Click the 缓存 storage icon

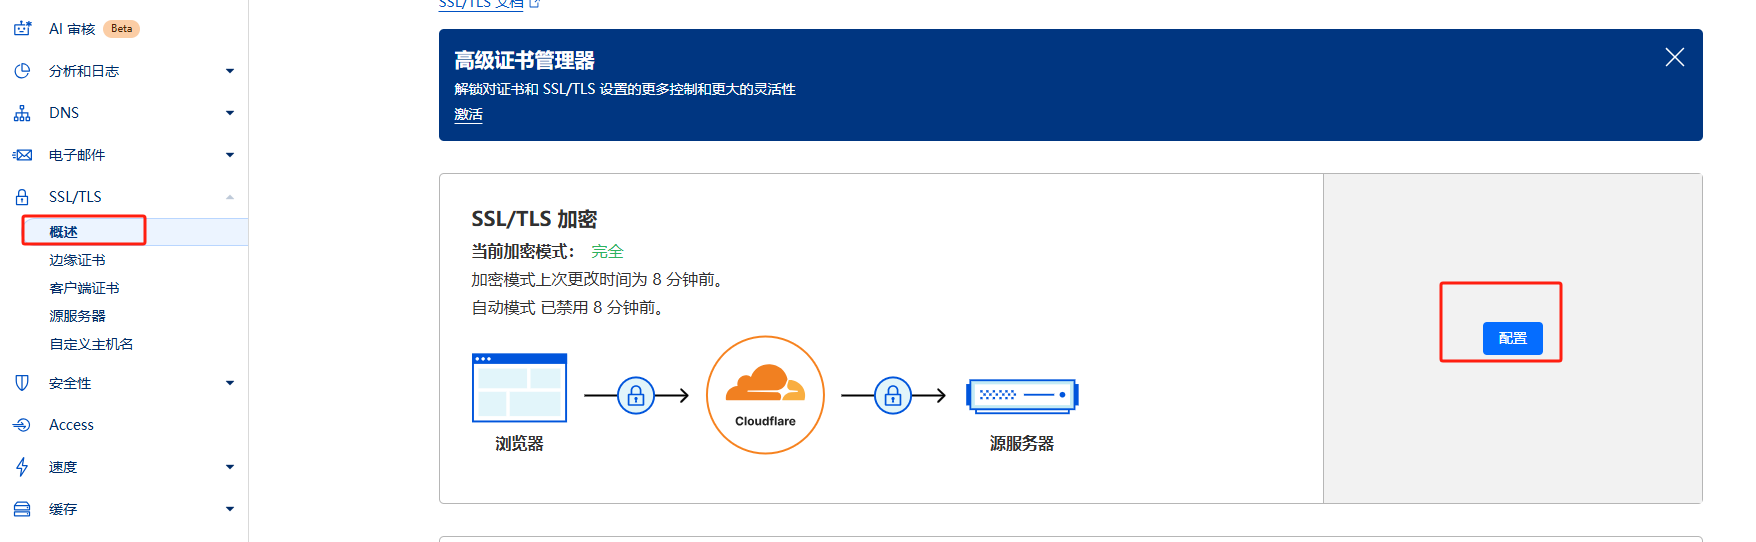coord(22,509)
